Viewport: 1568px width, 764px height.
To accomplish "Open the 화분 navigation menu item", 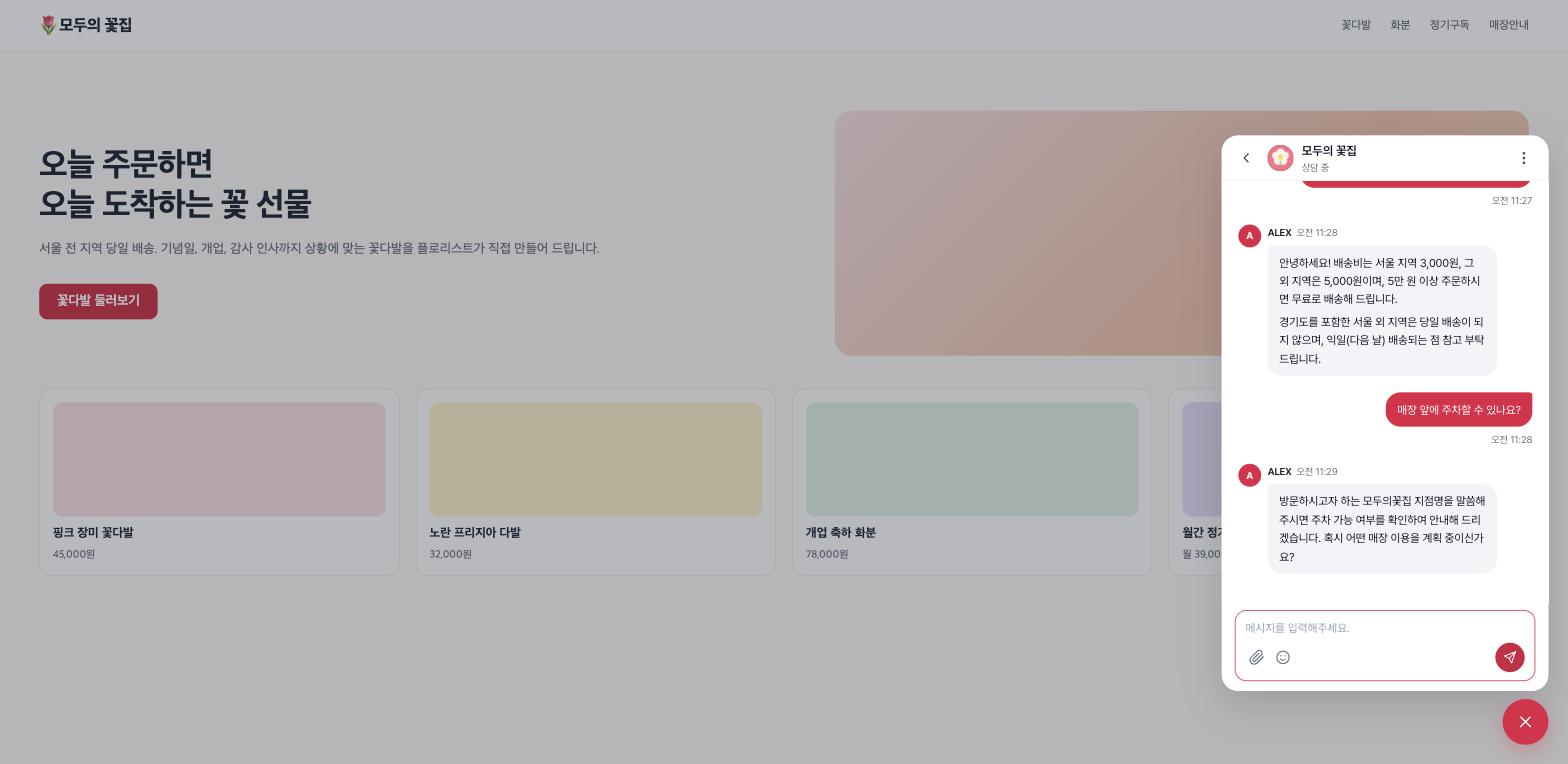I will tap(1400, 25).
